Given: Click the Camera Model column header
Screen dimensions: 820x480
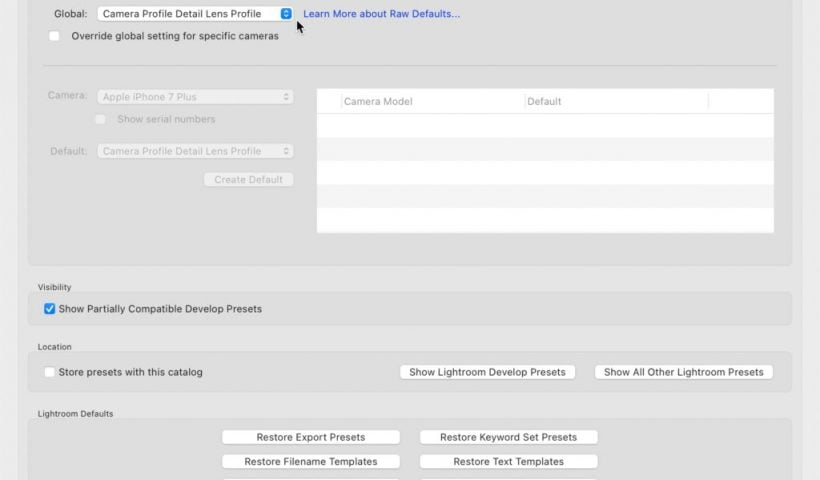Looking at the screenshot, I should tap(430, 101).
